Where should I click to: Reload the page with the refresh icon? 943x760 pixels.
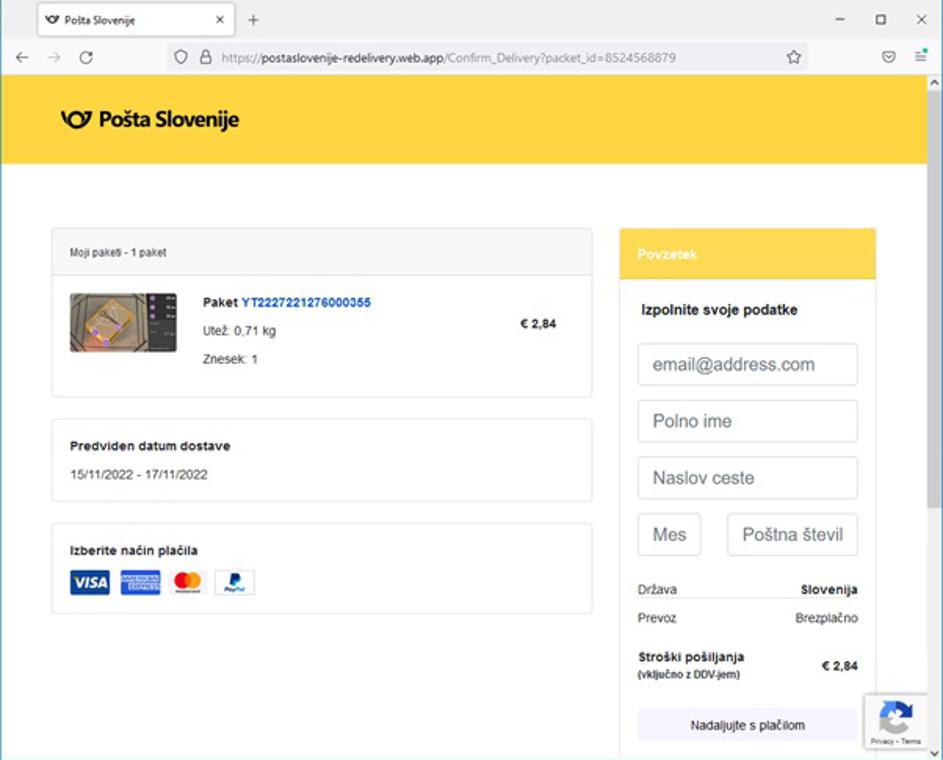(x=86, y=58)
